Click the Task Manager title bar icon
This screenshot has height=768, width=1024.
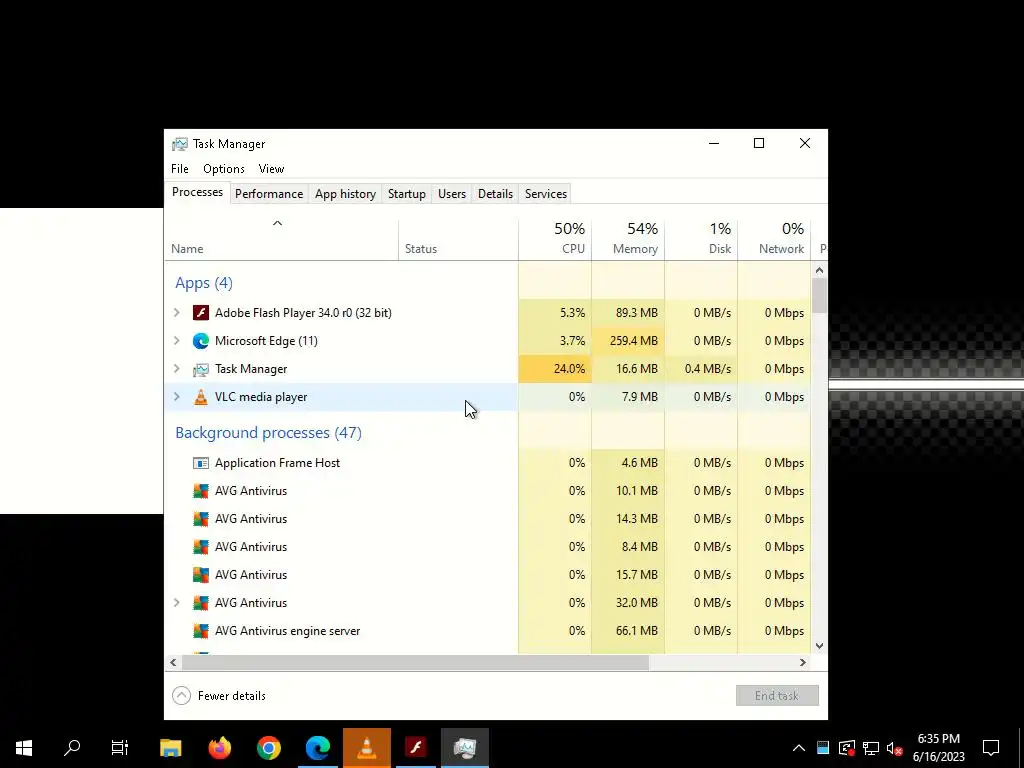tap(180, 144)
